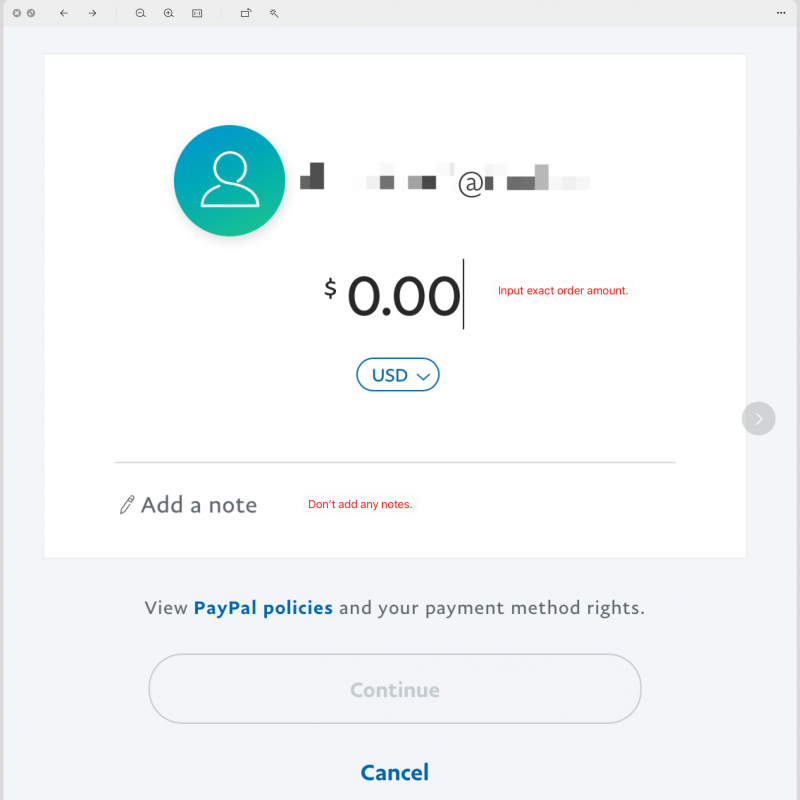Image resolution: width=800 pixels, height=800 pixels.
Task: Open the USD currency dropdown
Action: (x=397, y=375)
